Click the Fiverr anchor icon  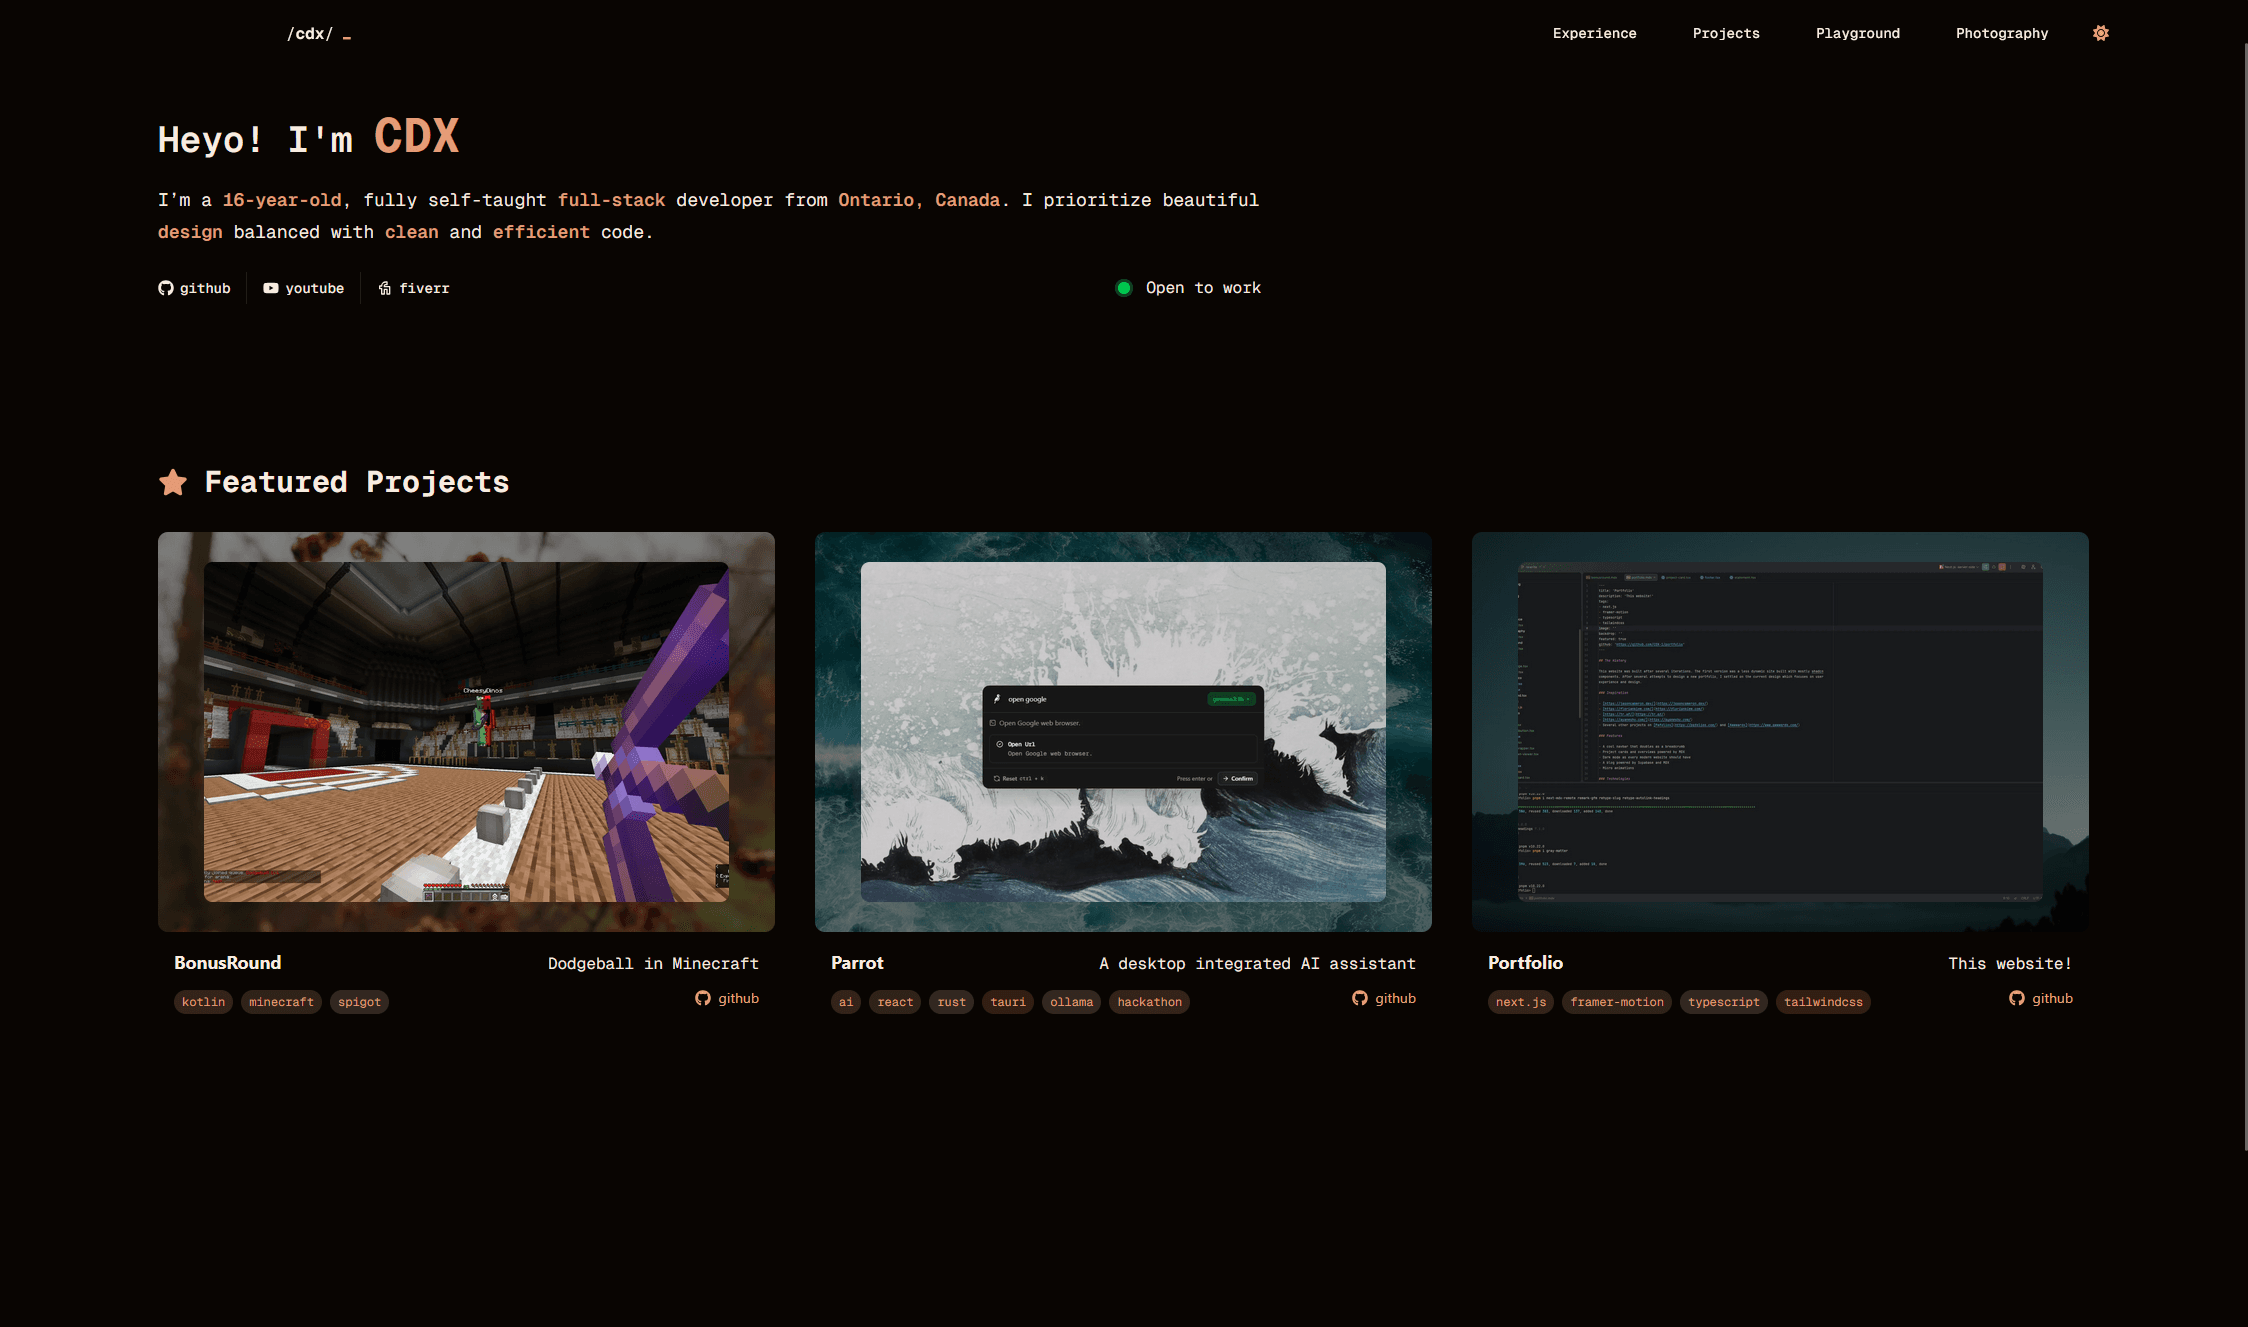pyautogui.click(x=385, y=287)
